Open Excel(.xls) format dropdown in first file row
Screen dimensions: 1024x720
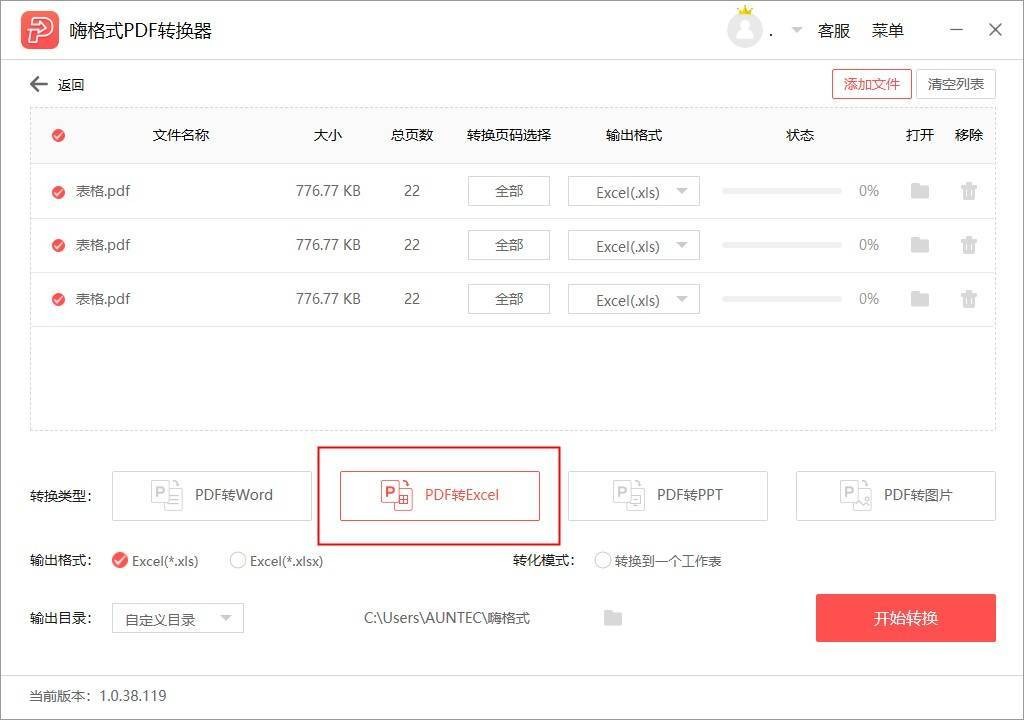[633, 191]
